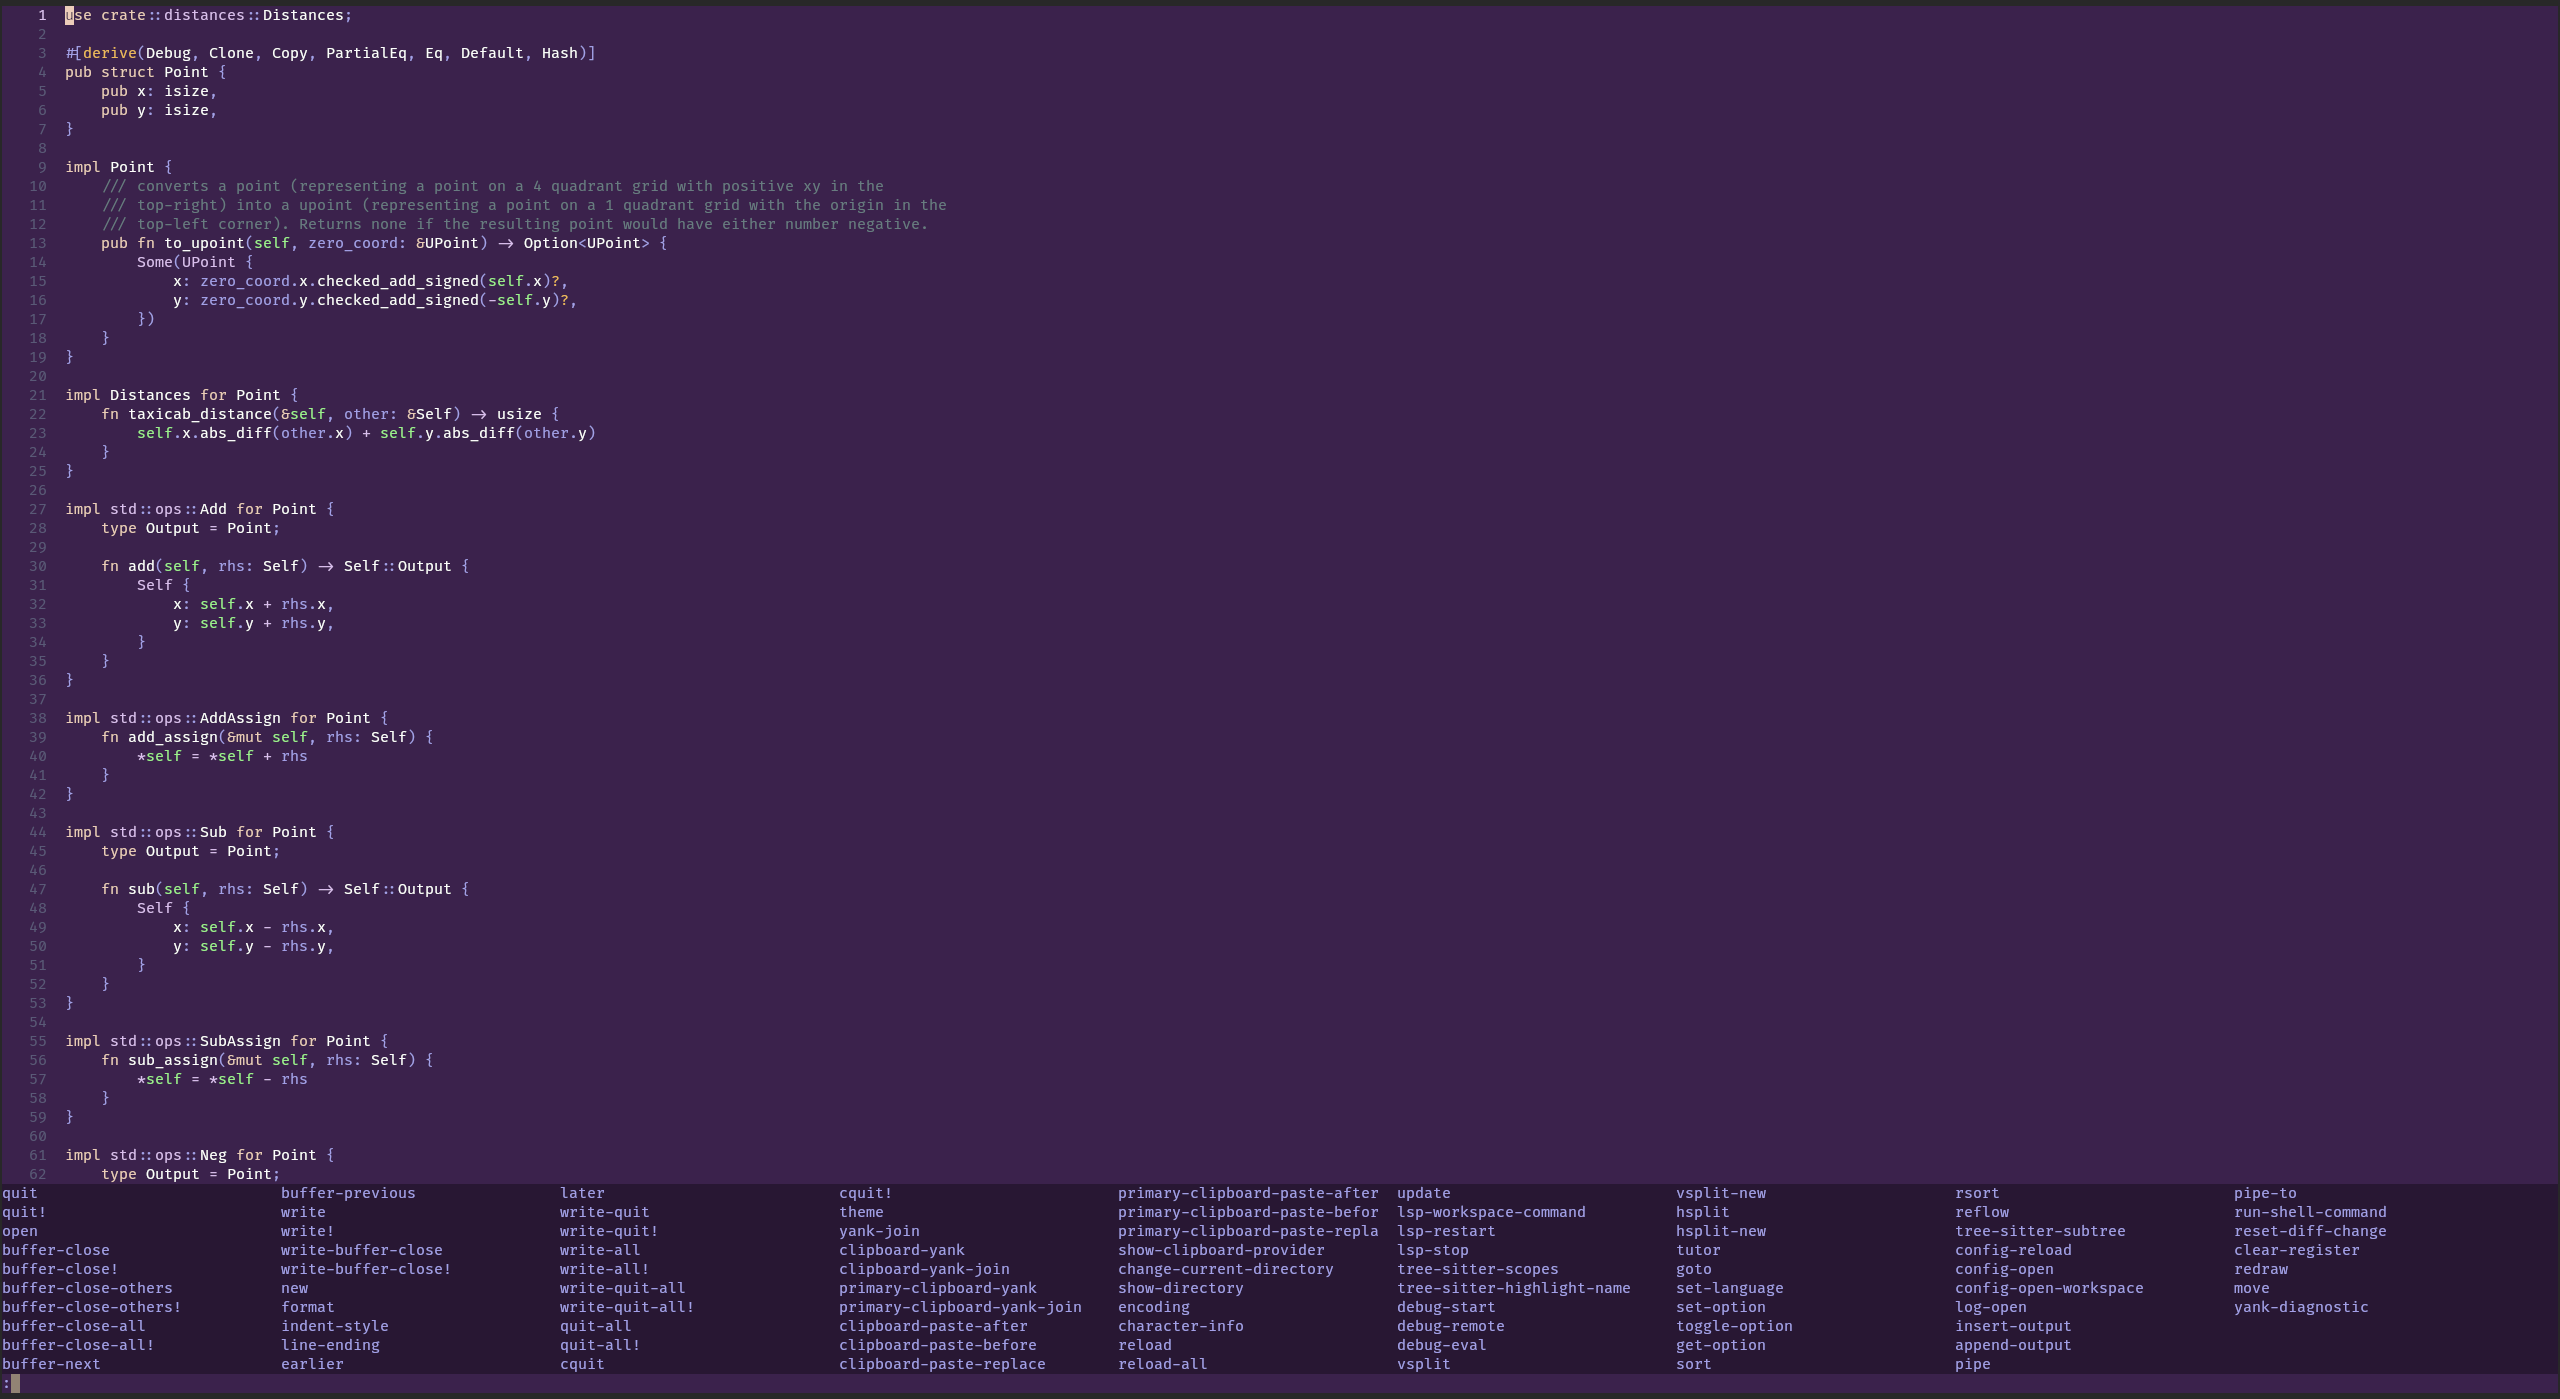
Task: Choose 'buffer-close-others' in the command list
Action: click(x=87, y=1288)
